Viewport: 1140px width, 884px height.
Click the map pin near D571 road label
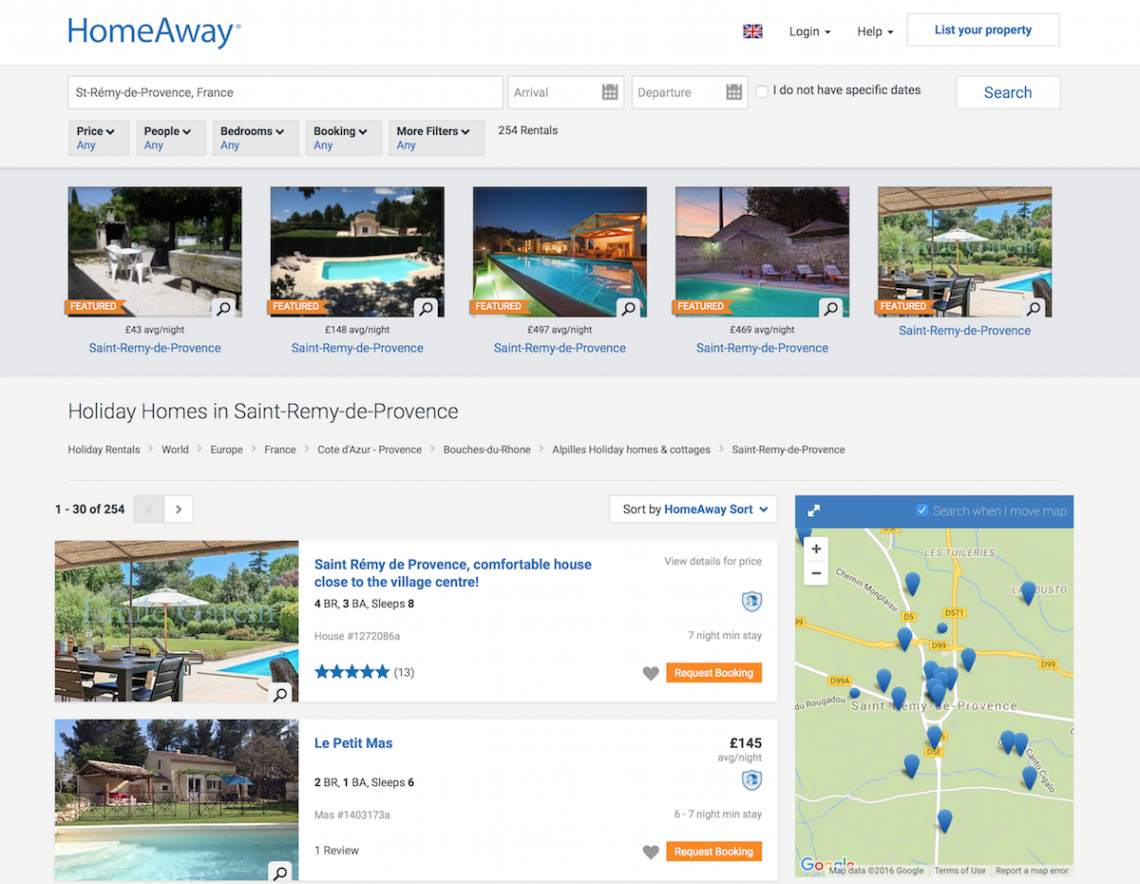pyautogui.click(x=942, y=627)
